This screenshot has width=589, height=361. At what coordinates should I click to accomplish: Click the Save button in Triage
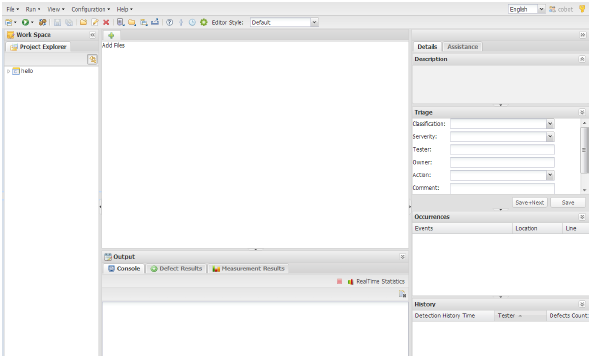568,202
